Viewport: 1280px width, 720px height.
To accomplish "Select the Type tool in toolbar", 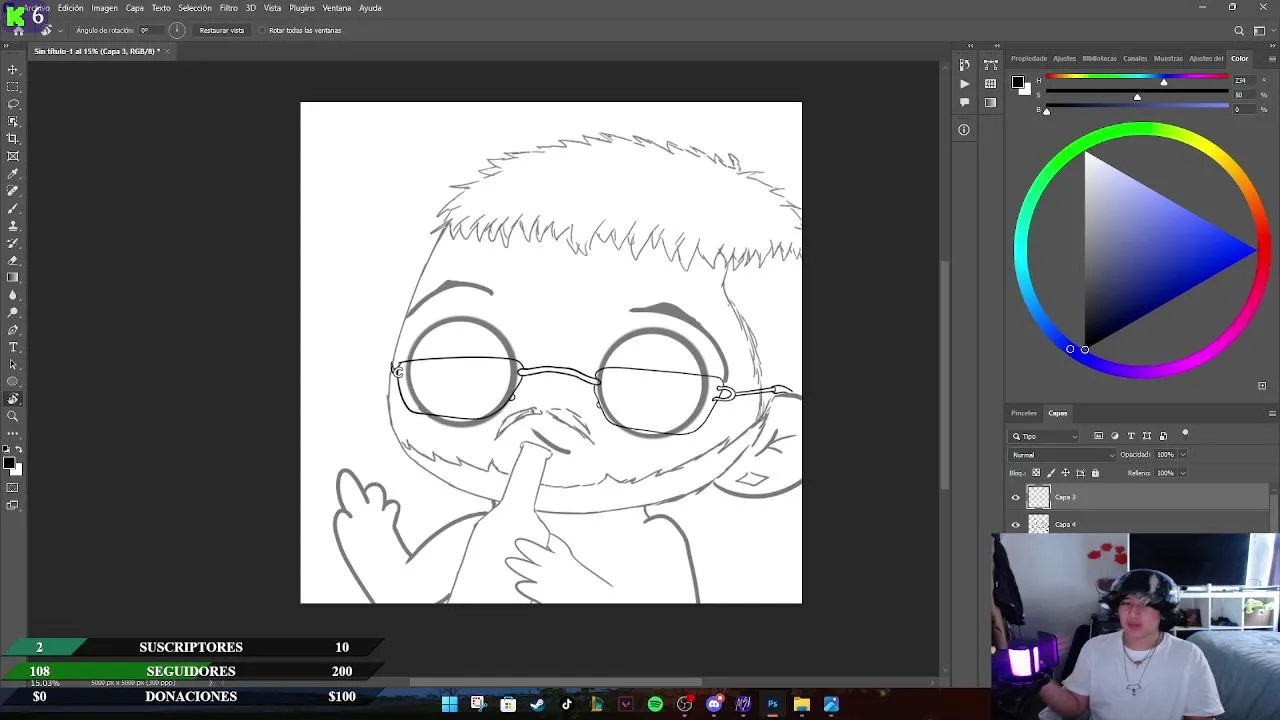I will tap(13, 347).
